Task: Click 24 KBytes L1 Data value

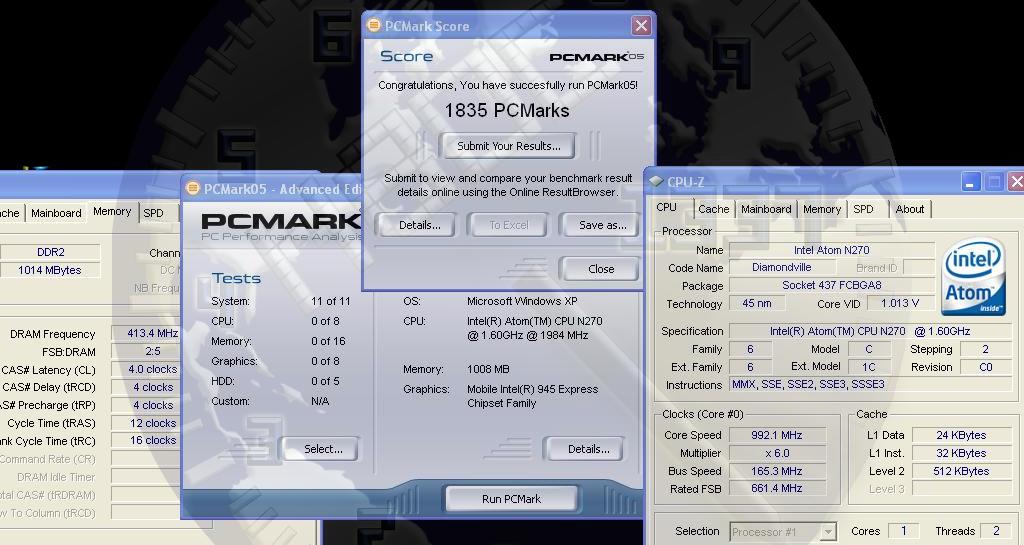Action: click(961, 435)
